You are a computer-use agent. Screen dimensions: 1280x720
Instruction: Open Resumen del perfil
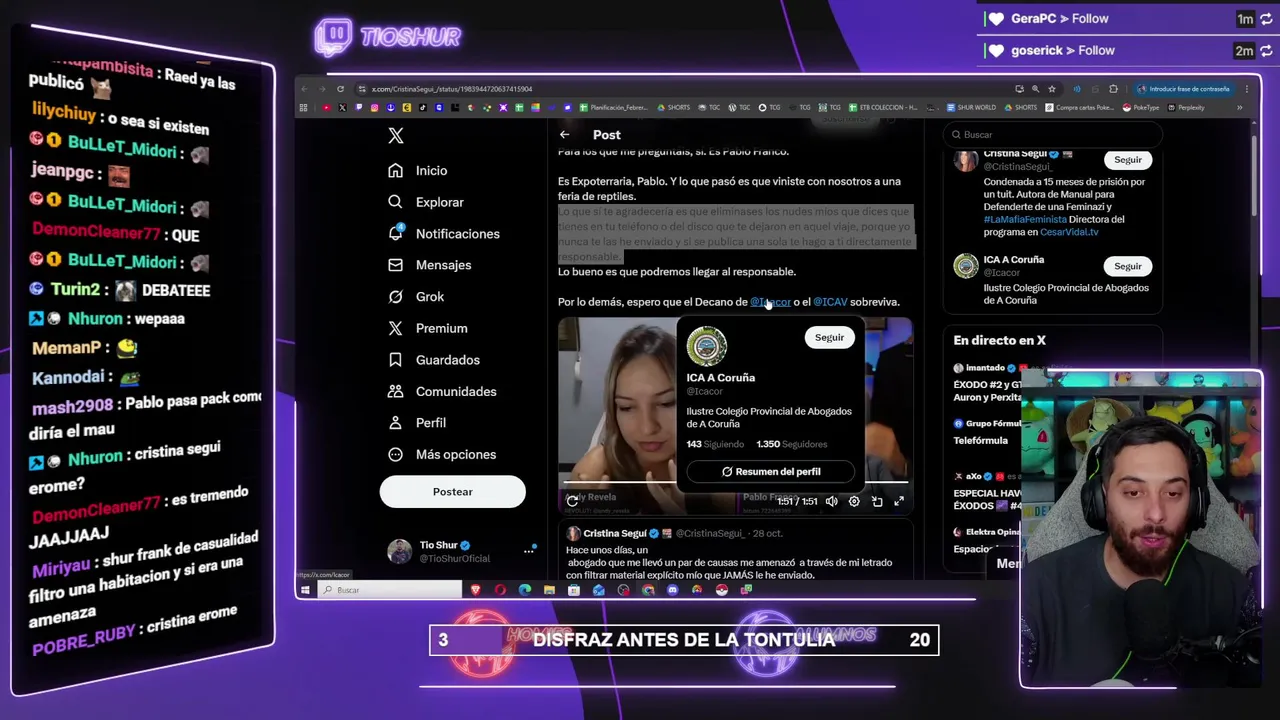pyautogui.click(x=771, y=472)
